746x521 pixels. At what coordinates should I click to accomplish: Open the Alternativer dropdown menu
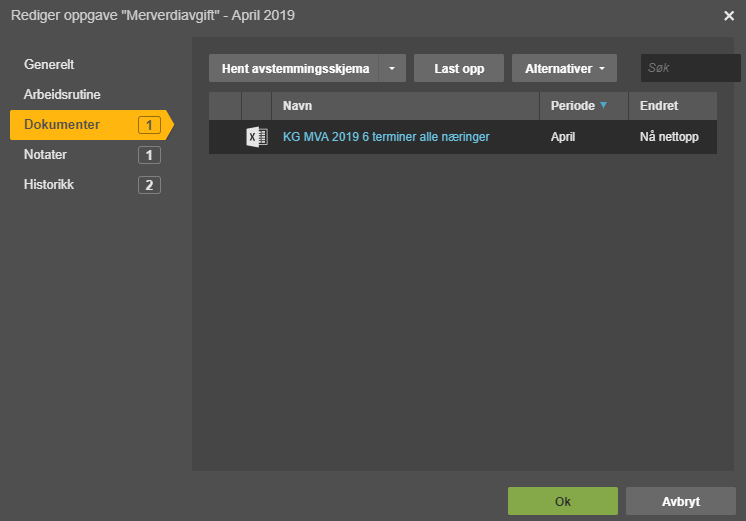pyautogui.click(x=564, y=68)
